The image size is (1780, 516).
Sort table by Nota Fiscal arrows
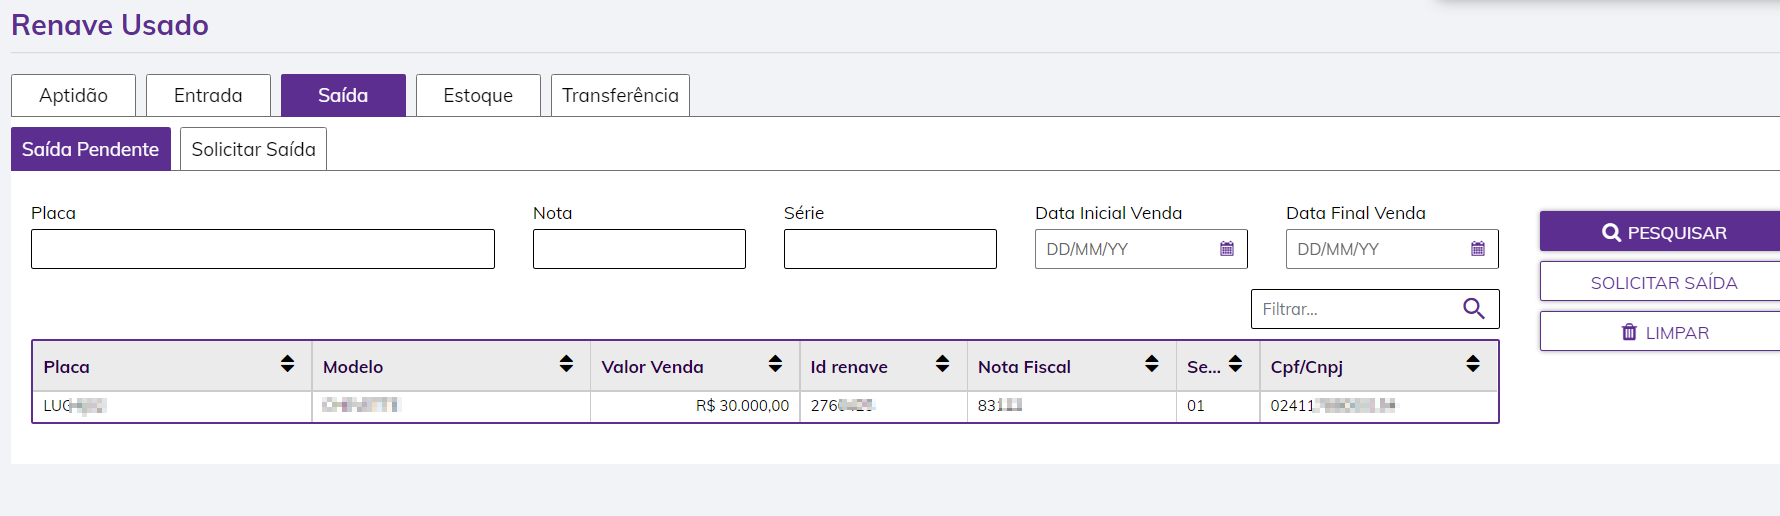(x=1152, y=364)
